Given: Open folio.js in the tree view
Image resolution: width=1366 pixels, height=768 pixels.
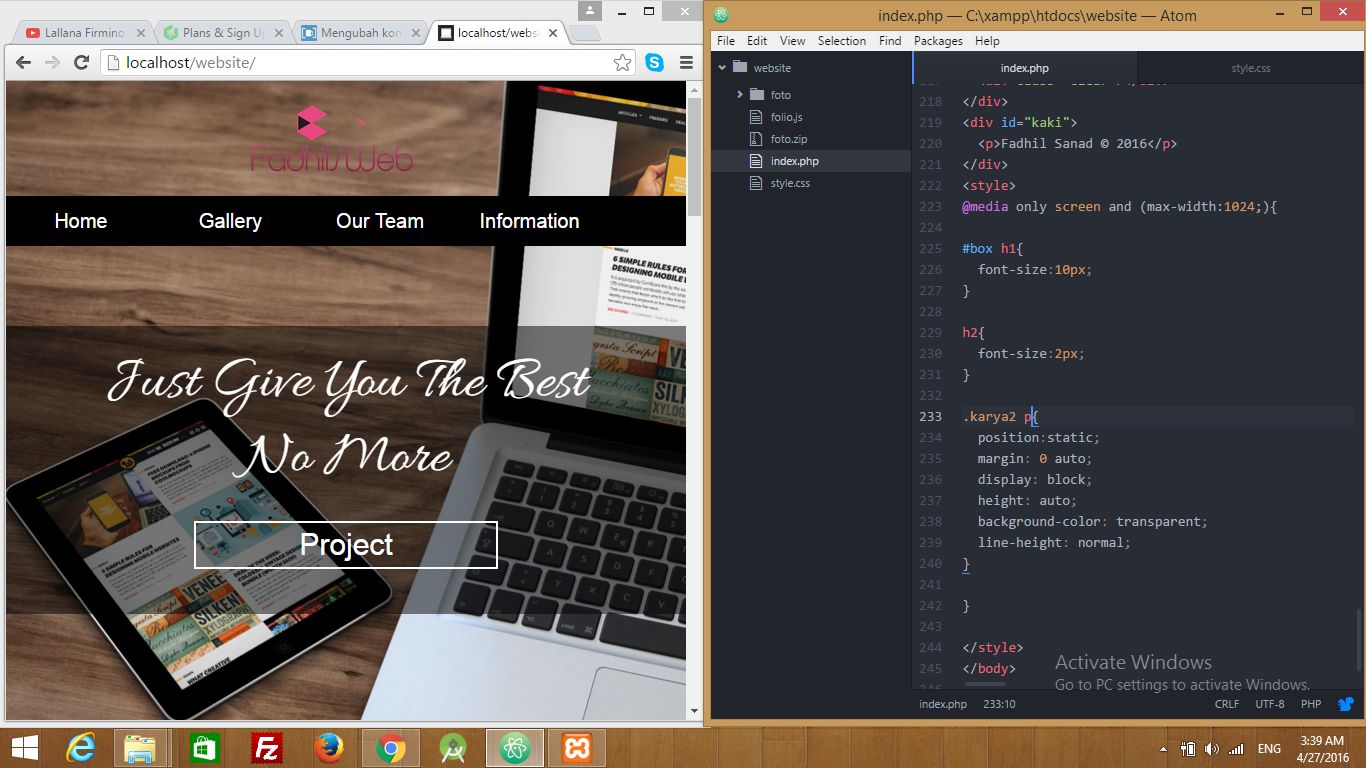Looking at the screenshot, I should [x=787, y=117].
